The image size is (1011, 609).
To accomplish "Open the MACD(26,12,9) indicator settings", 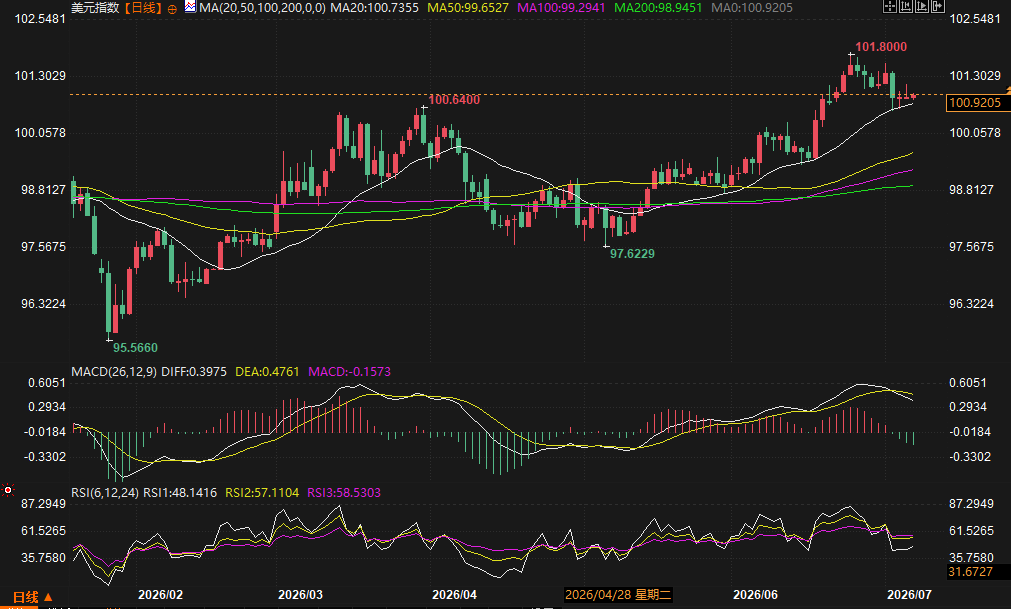I will [x=114, y=372].
